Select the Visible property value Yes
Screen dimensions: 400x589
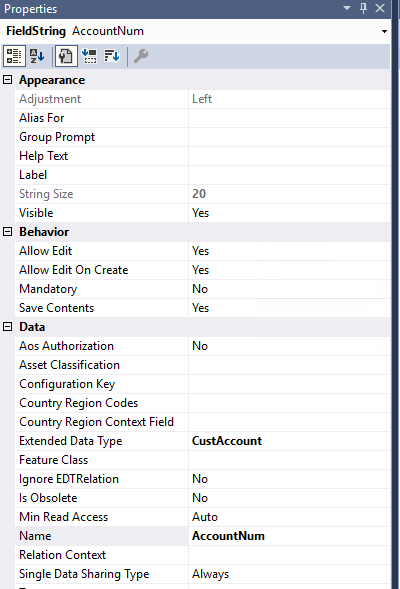tap(289, 213)
